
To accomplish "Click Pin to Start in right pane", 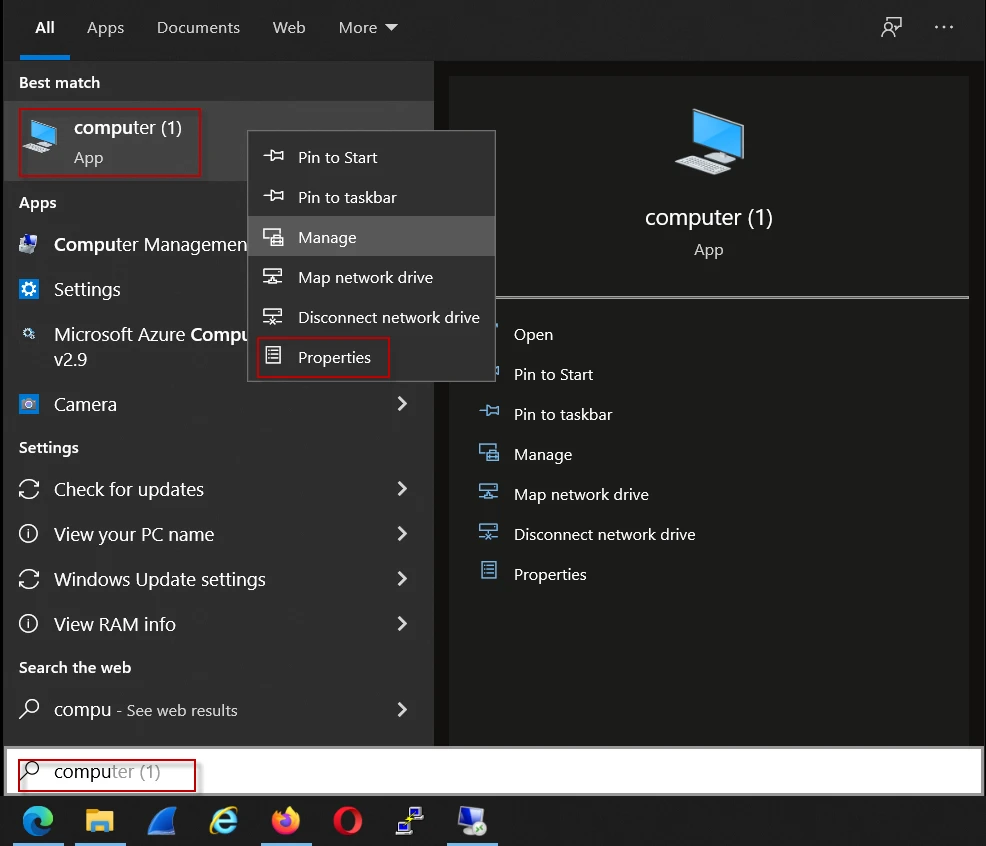I will click(553, 375).
